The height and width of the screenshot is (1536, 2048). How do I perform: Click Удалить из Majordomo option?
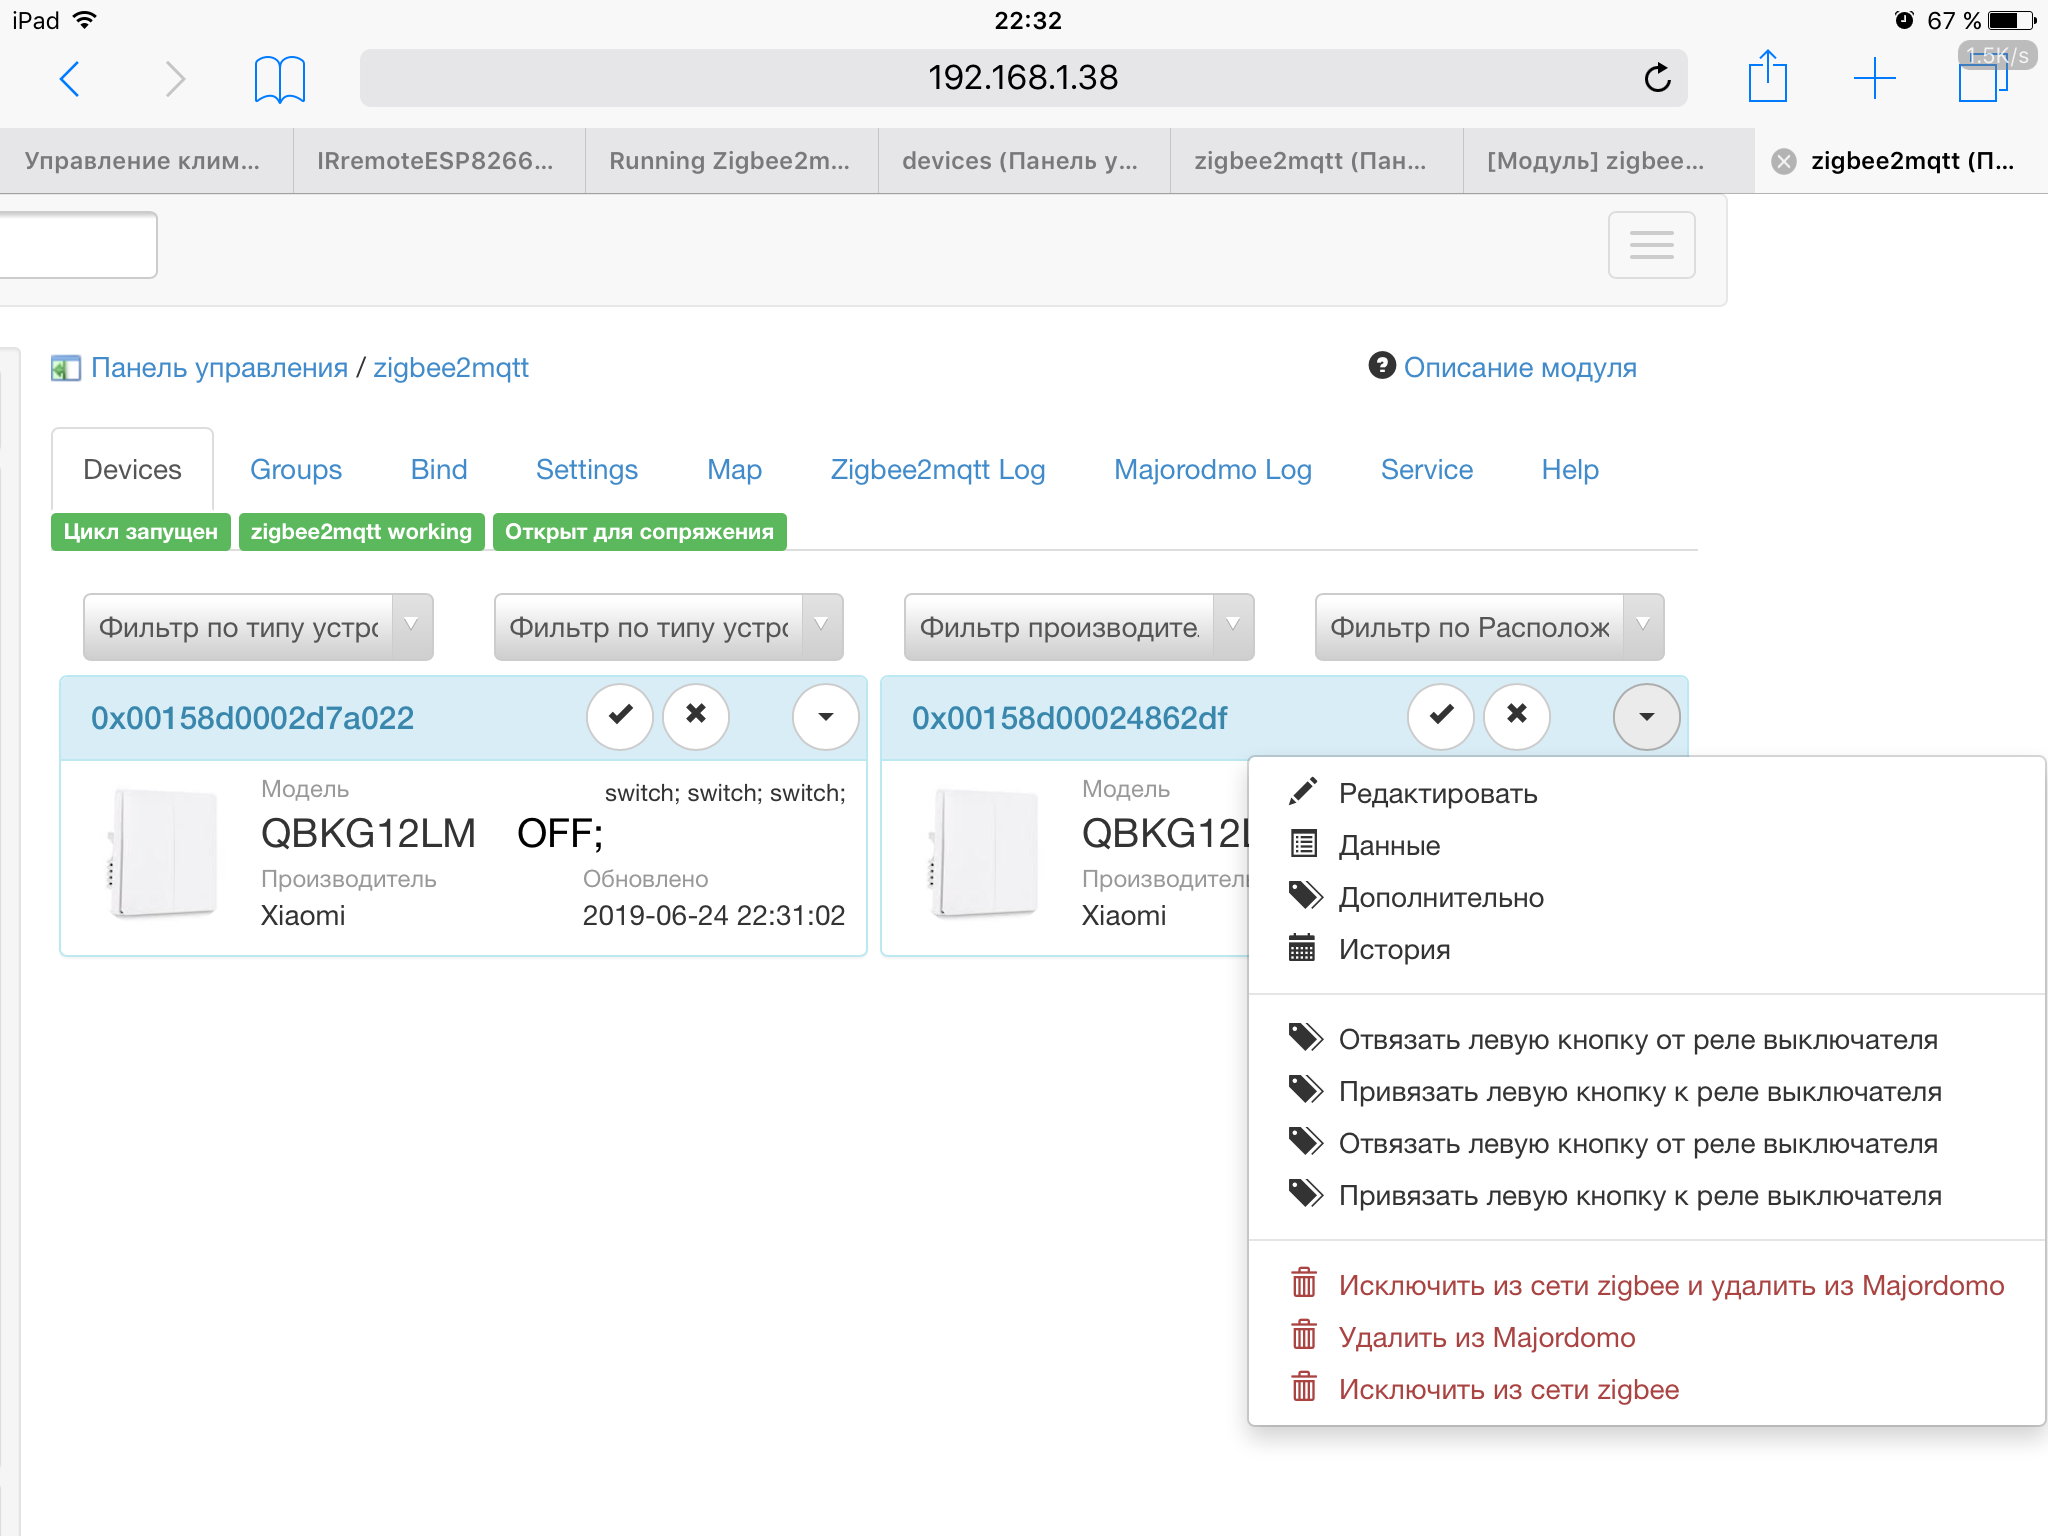click(1486, 1338)
